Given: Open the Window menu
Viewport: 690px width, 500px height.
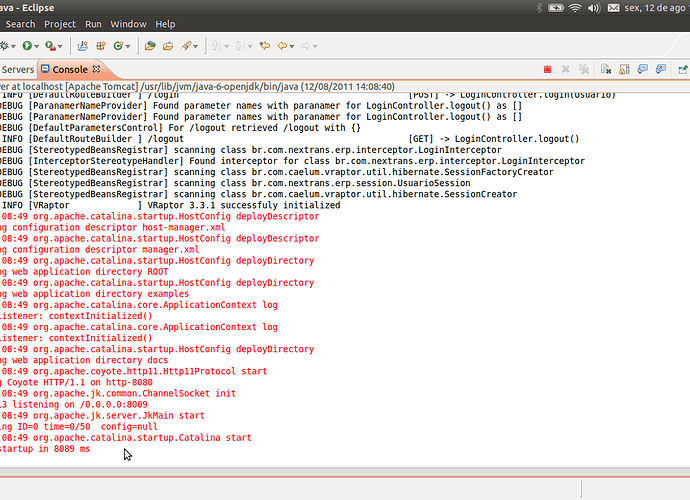Looking at the screenshot, I should coord(128,24).
